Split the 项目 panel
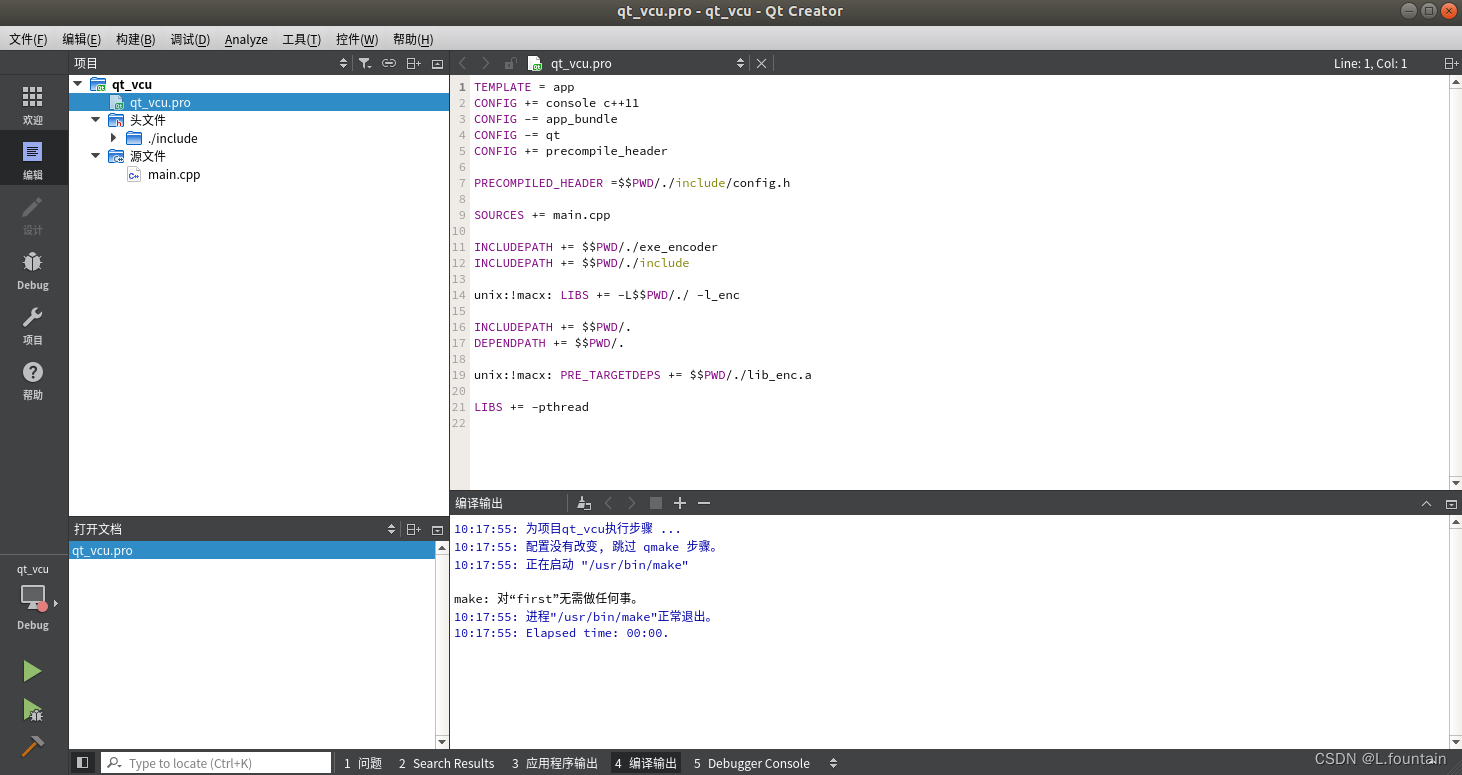The height and width of the screenshot is (775, 1462). 413,63
